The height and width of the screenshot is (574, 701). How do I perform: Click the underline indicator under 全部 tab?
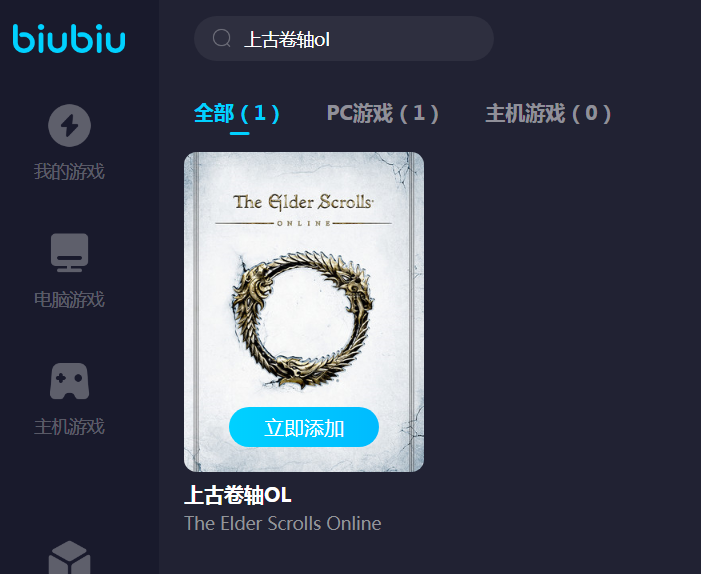(x=240, y=133)
